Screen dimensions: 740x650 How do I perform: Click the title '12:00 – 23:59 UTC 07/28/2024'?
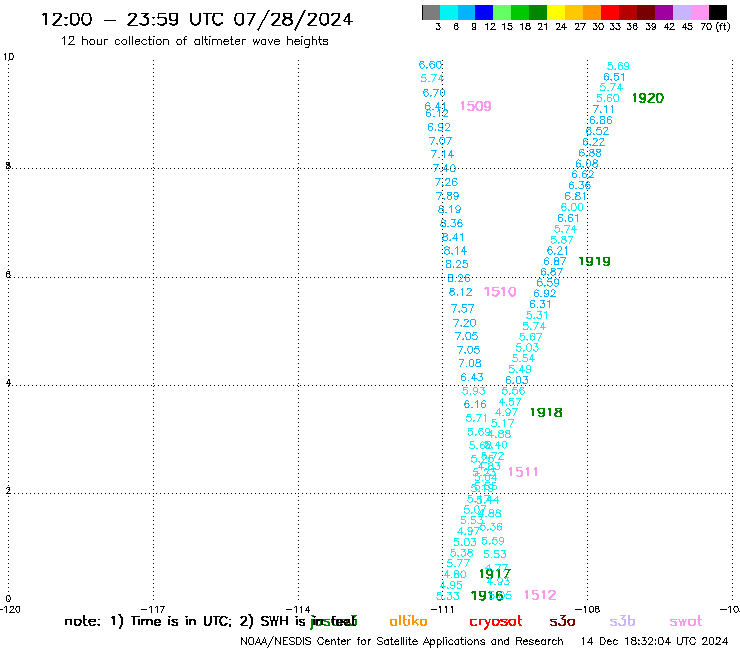(x=197, y=19)
